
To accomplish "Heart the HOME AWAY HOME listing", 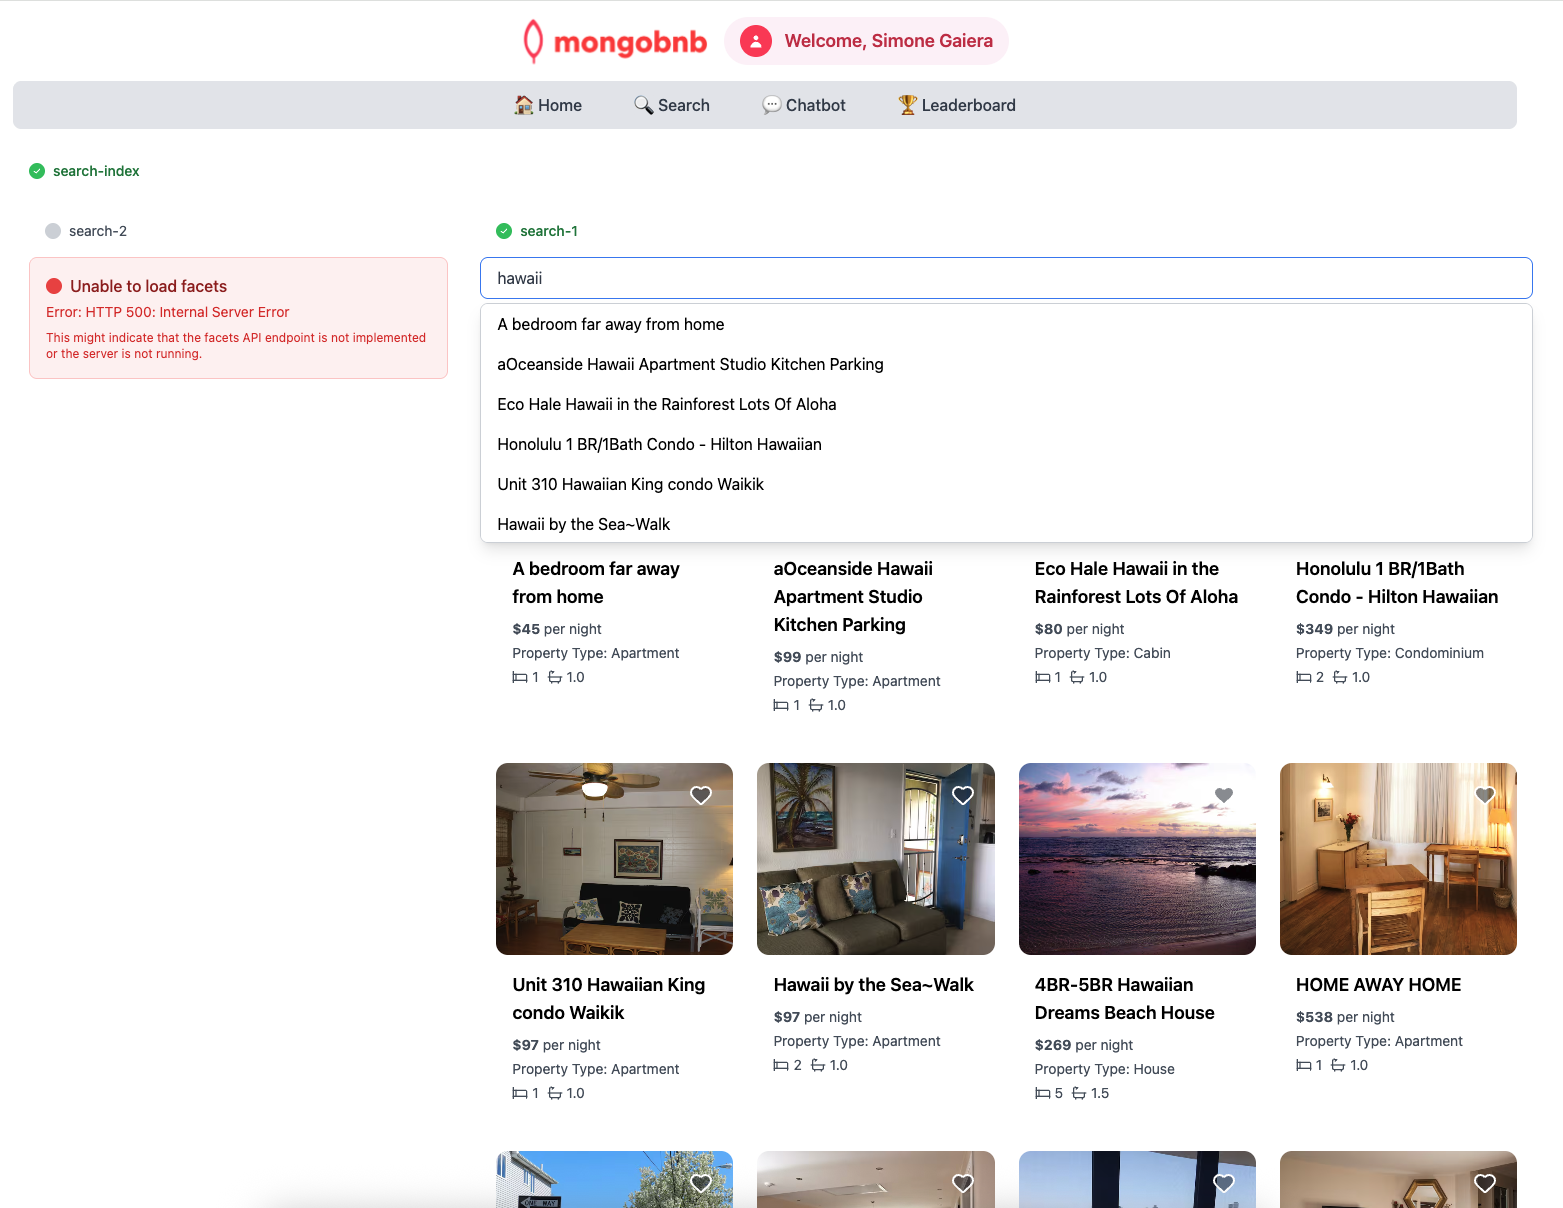I will 1485,795.
